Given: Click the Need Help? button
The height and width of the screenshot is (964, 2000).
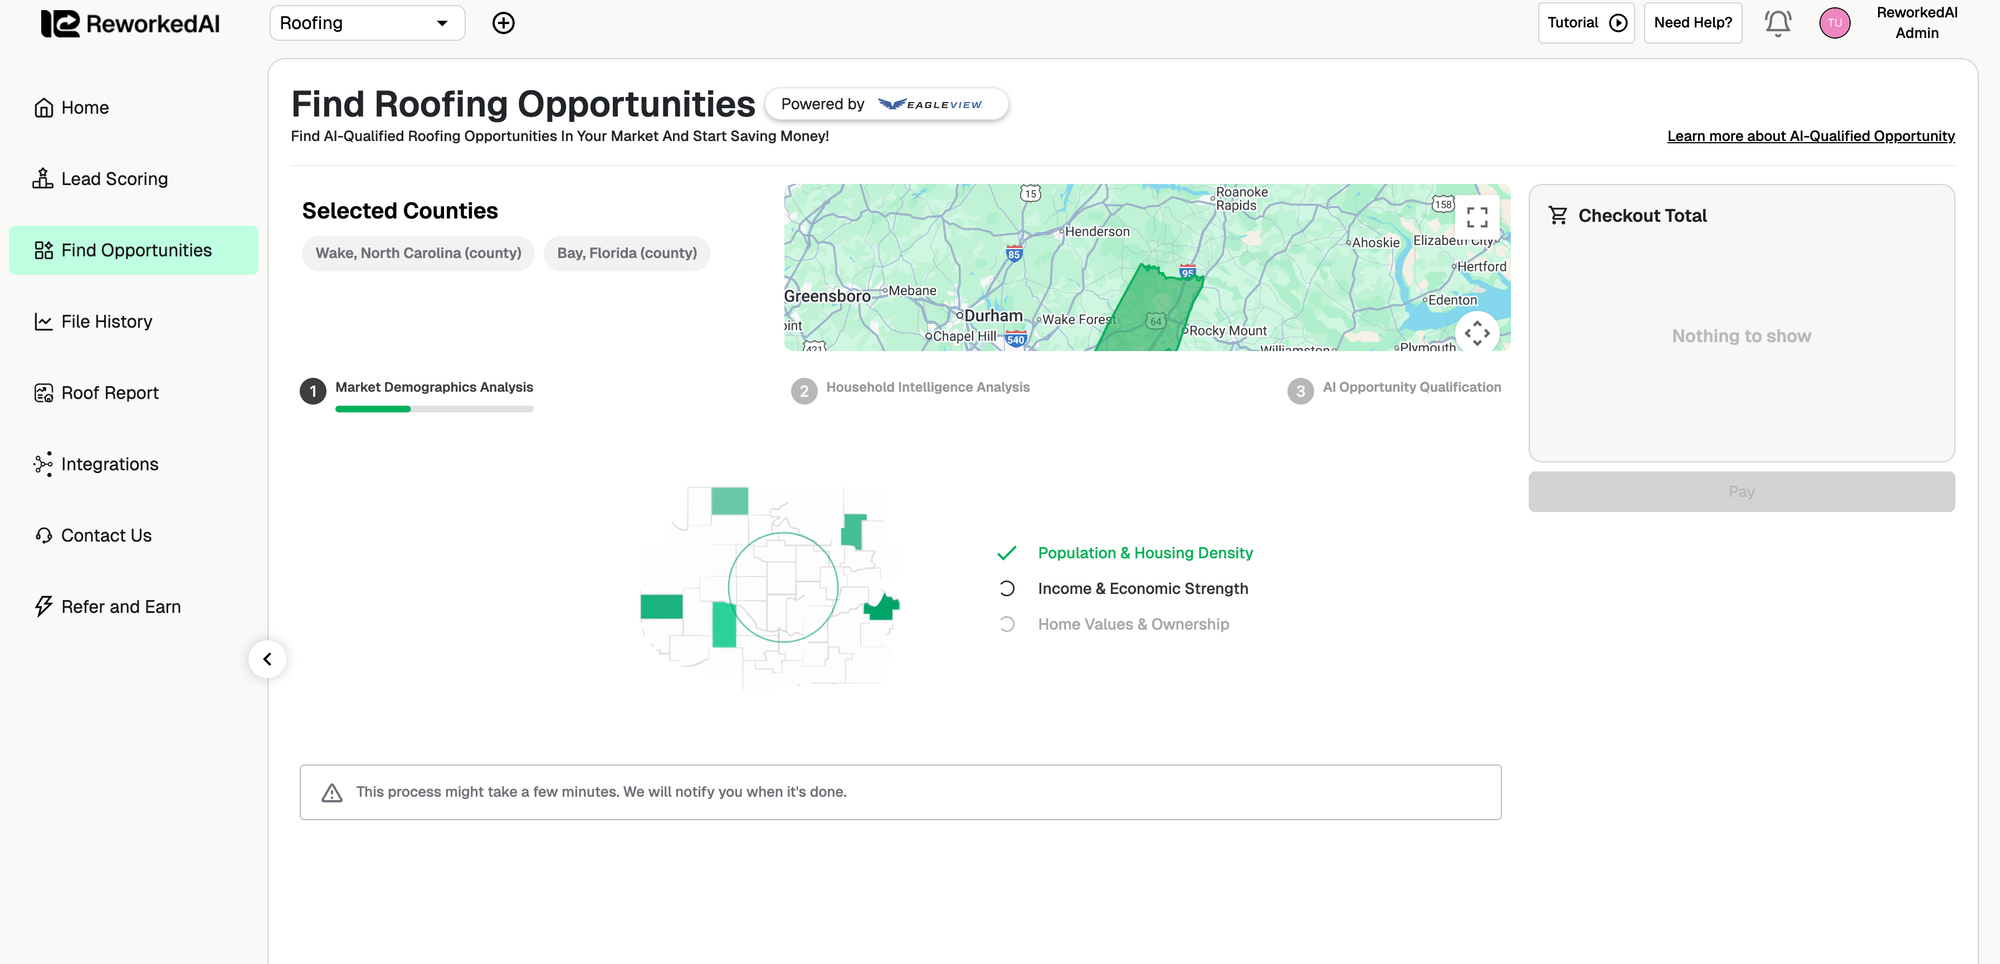Looking at the screenshot, I should tap(1692, 23).
